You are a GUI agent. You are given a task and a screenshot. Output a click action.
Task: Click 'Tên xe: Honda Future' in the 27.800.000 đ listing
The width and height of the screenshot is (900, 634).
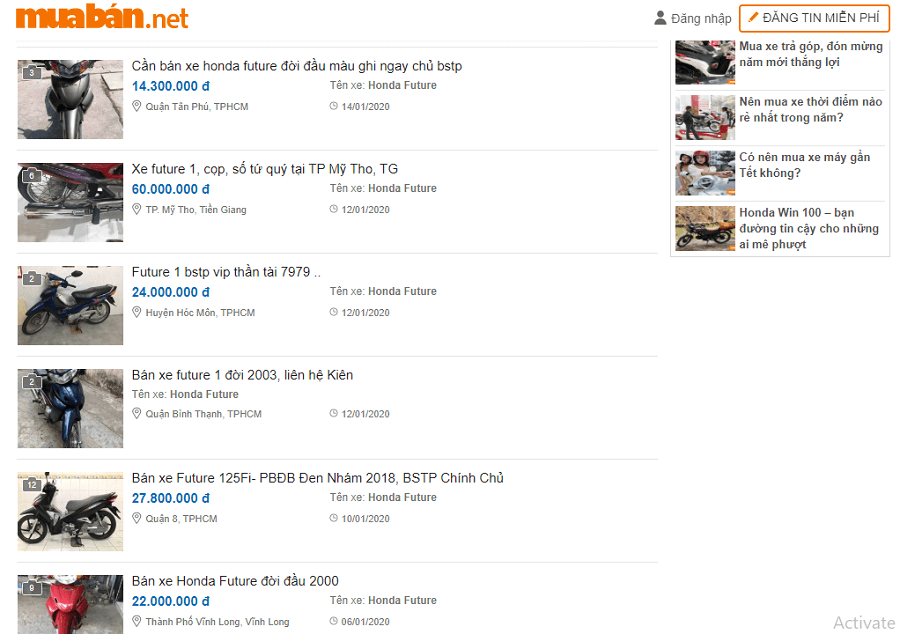tap(383, 497)
